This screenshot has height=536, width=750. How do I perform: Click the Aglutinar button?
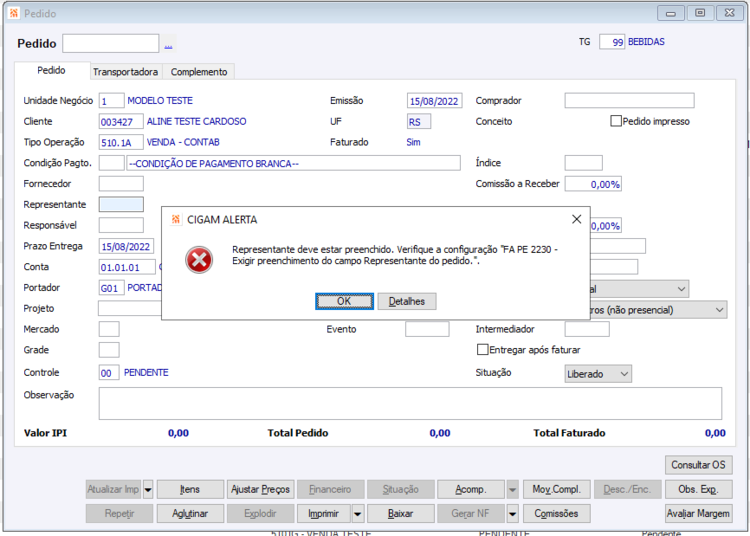(190, 514)
